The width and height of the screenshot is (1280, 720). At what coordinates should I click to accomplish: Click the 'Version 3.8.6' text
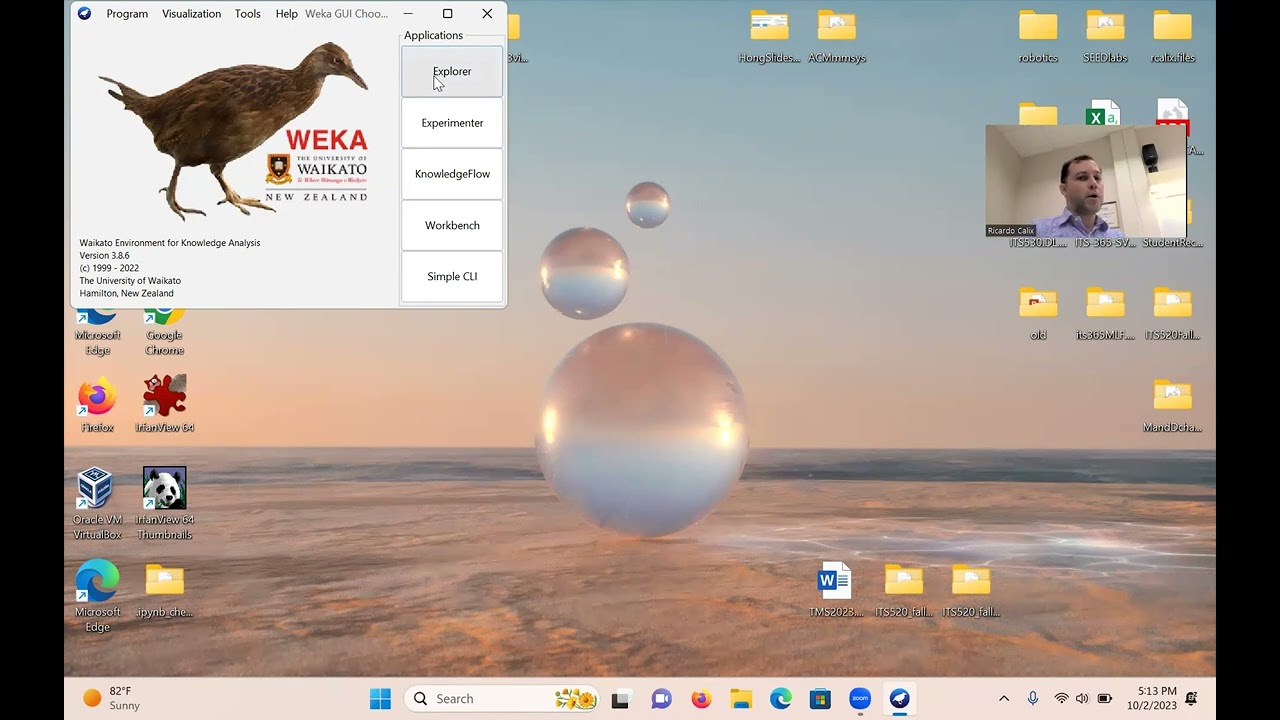[105, 256]
